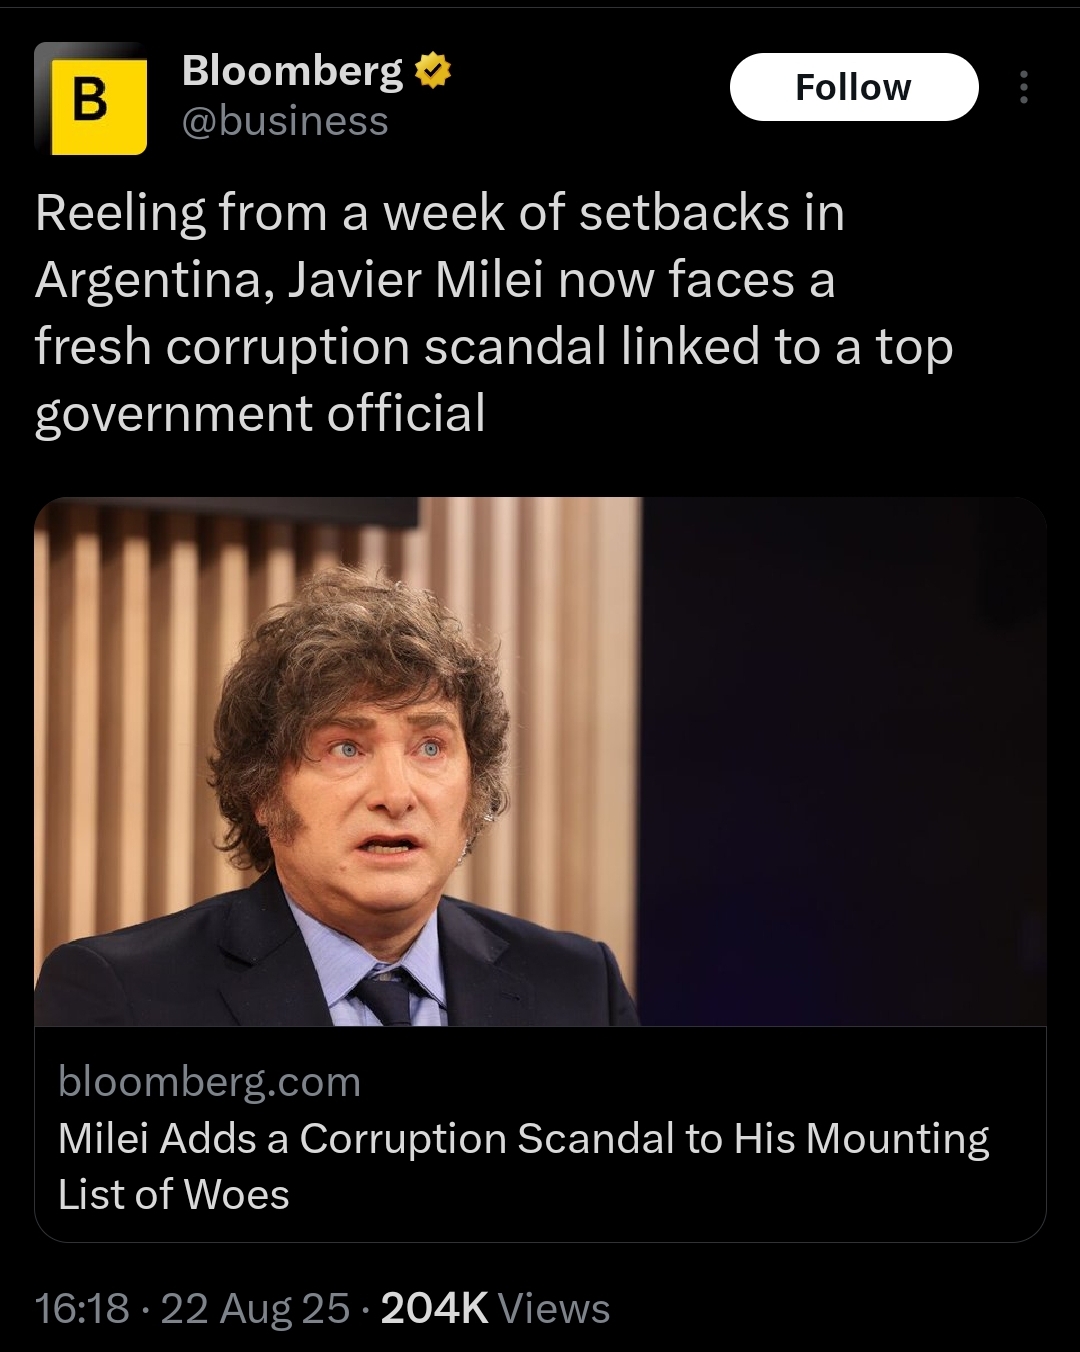Click the 16:18 post timestamp
Viewport: 1080px width, 1352px height.
(x=82, y=1308)
